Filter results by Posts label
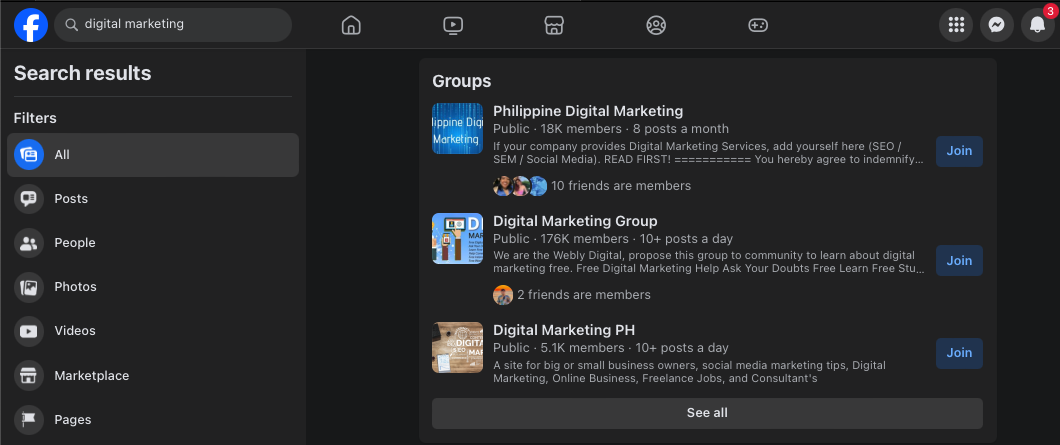The height and width of the screenshot is (445, 1060). click(71, 199)
